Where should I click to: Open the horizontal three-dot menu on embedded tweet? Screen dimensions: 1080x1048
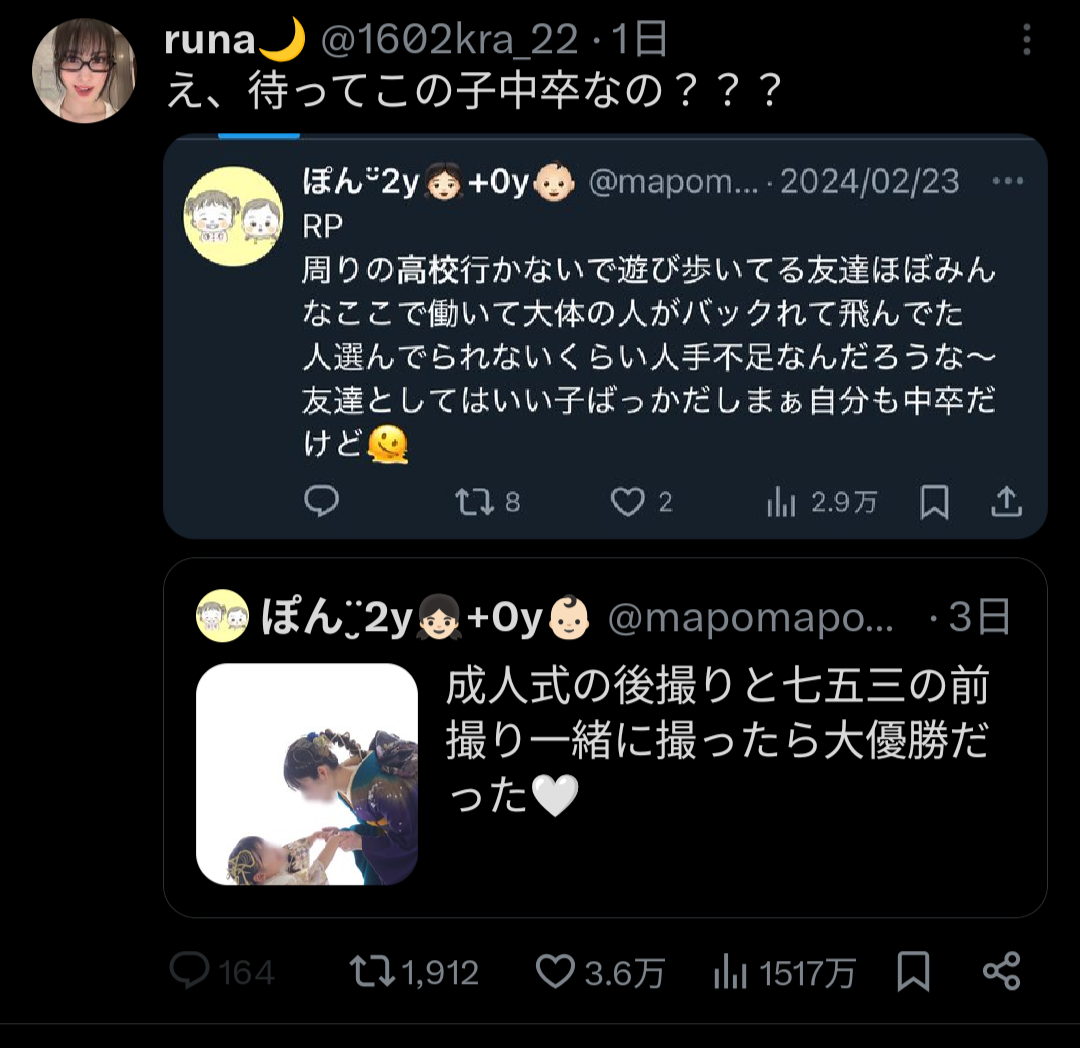(1008, 181)
